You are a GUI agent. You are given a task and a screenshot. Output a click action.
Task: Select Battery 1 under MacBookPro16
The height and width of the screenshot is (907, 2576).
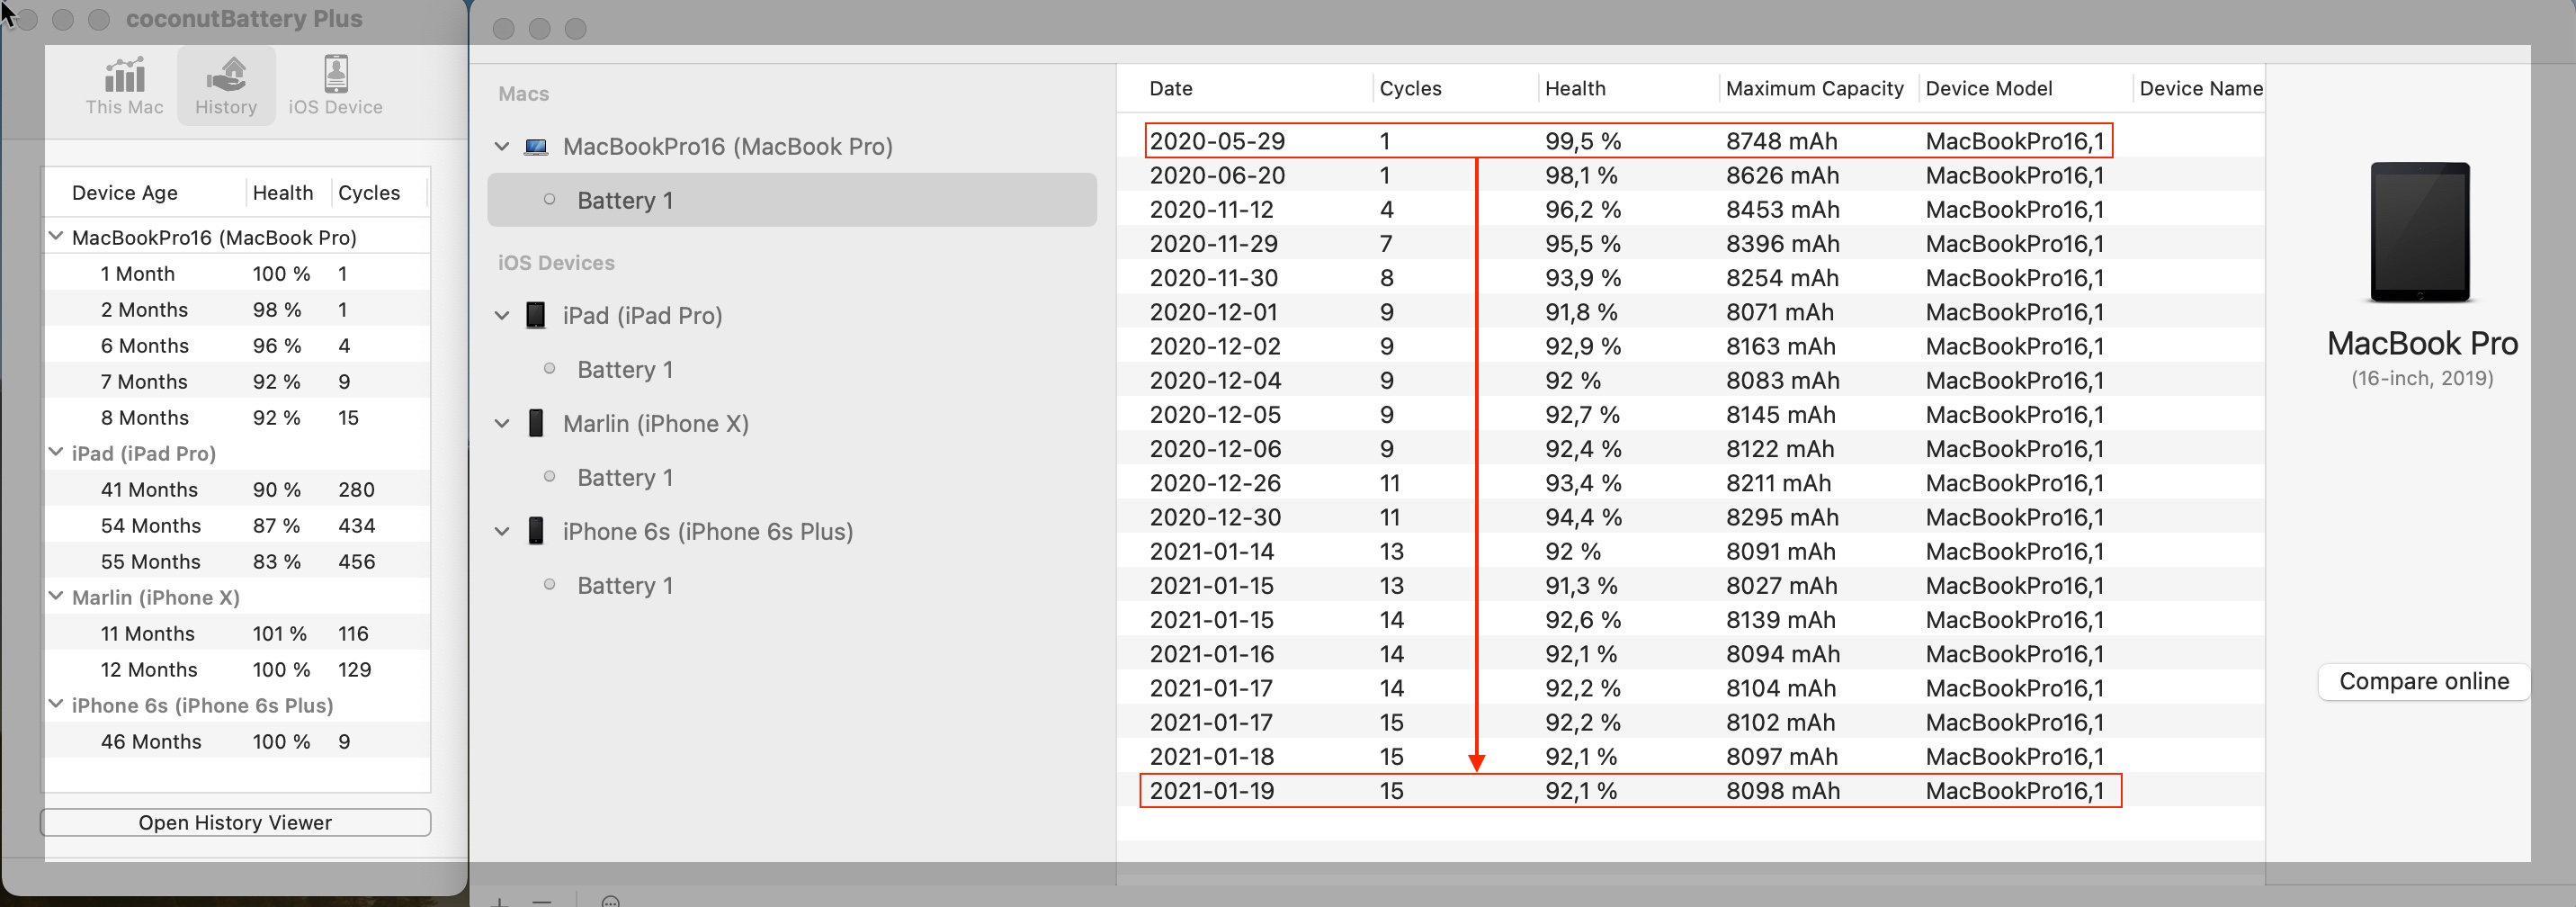(792, 200)
